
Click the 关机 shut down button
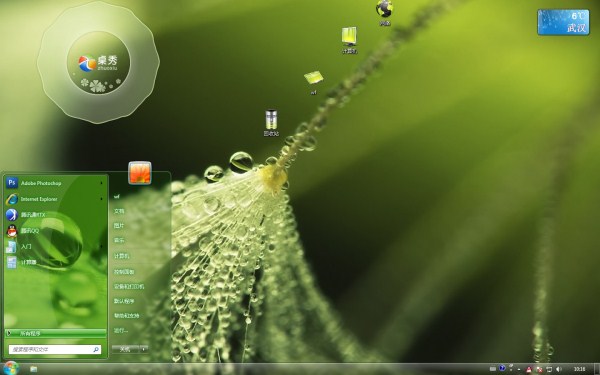click(x=126, y=349)
